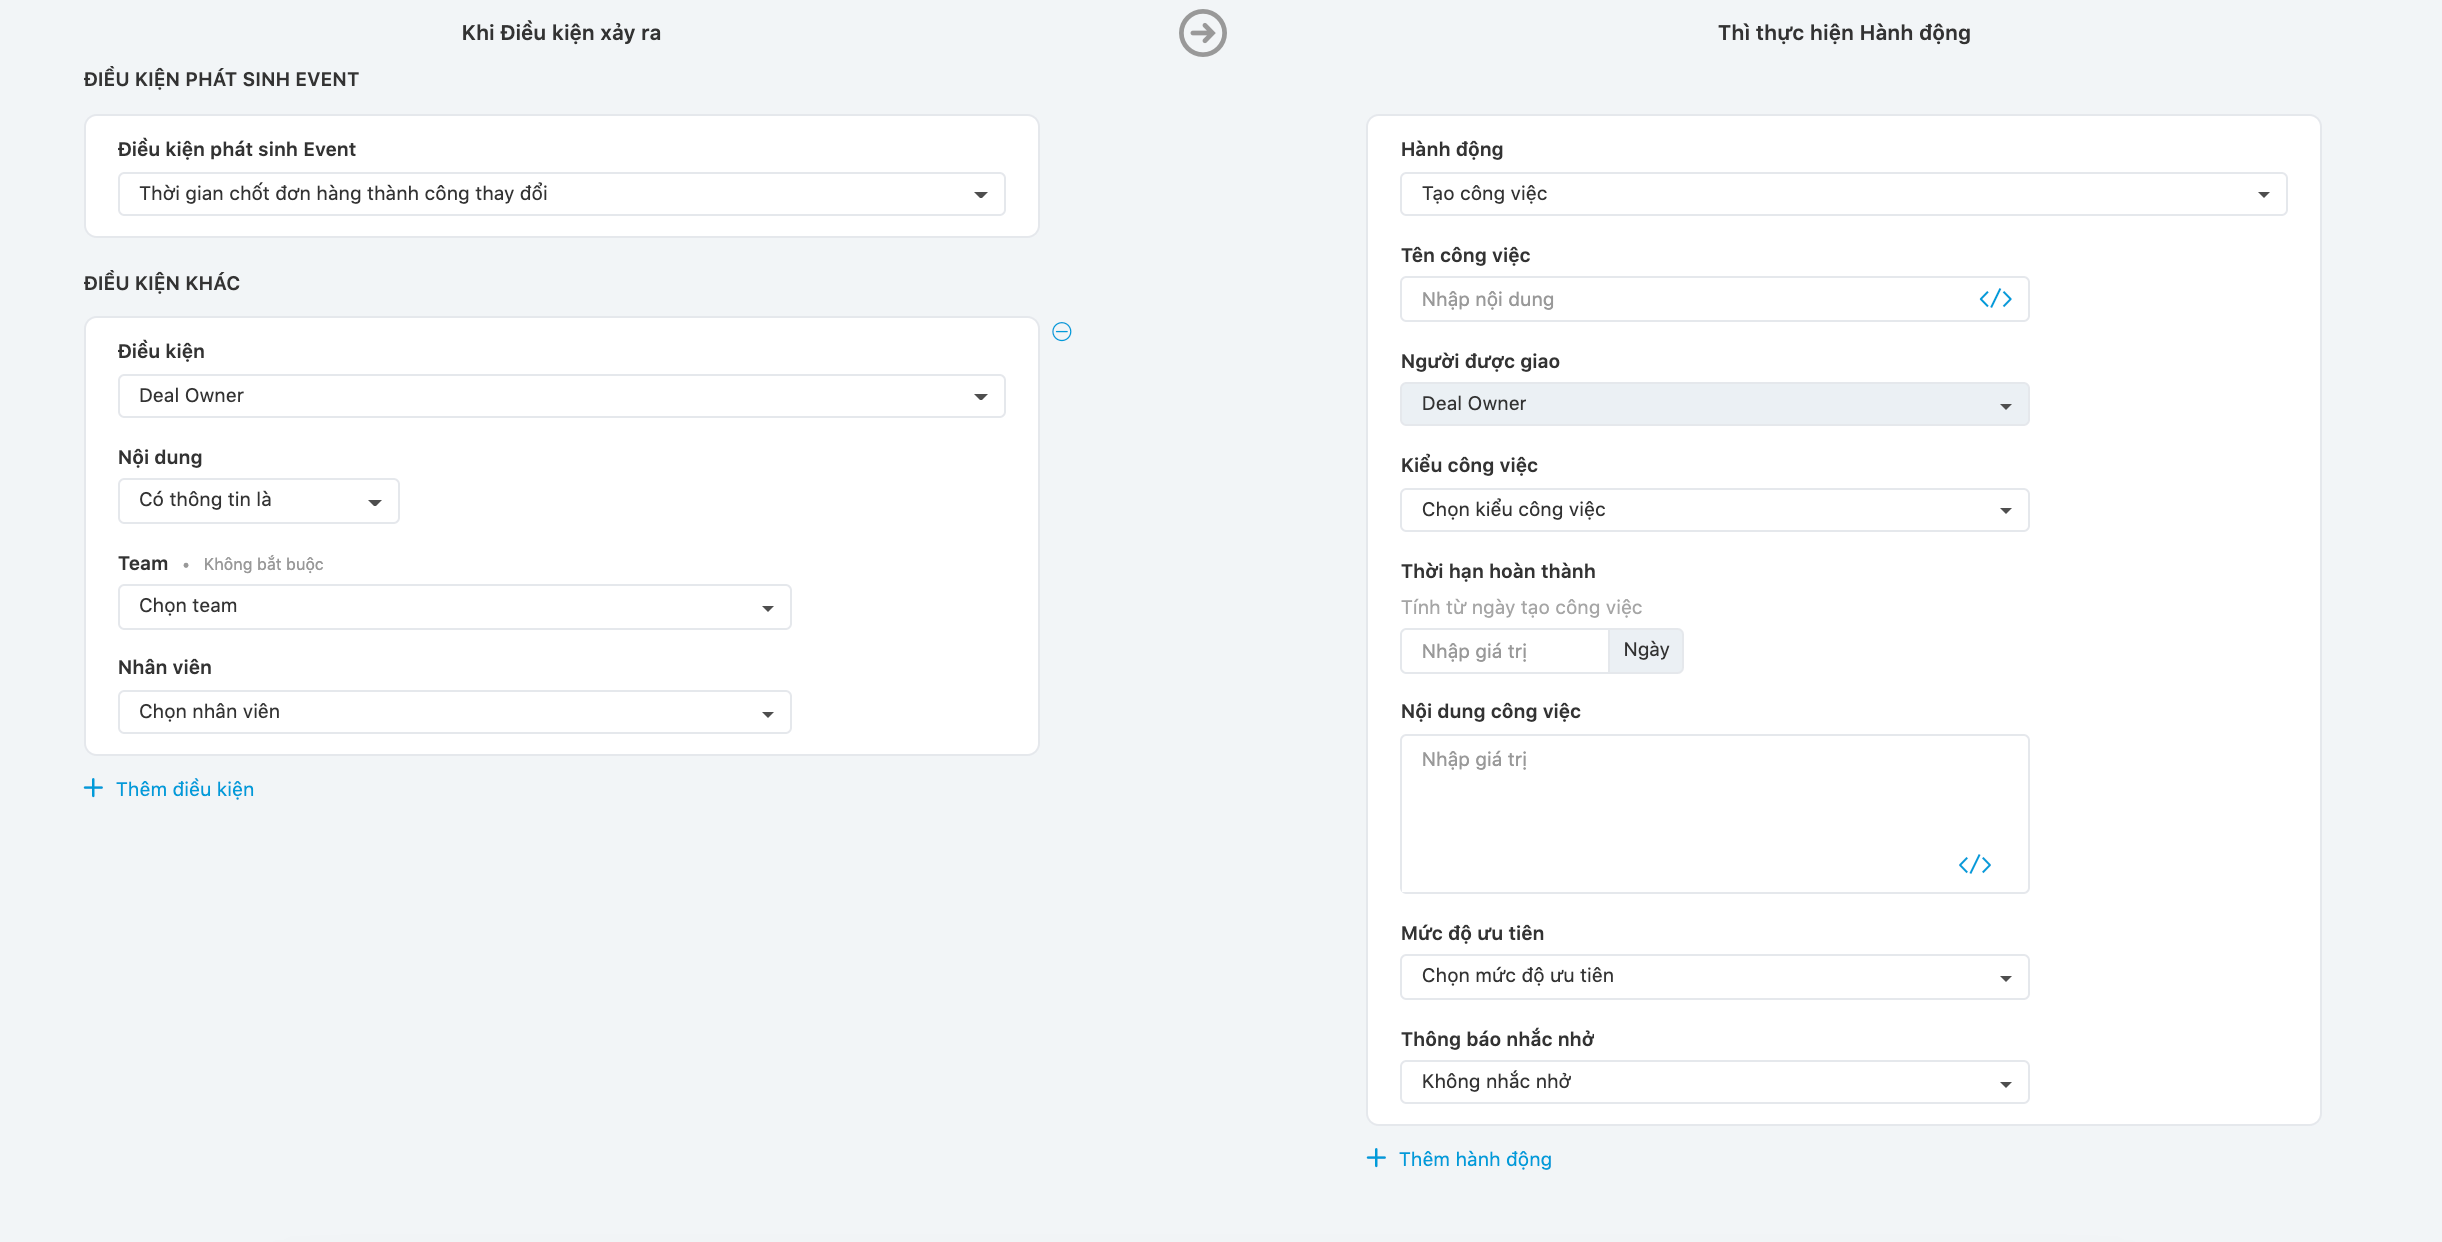Click the Thêm hành động link
Image resolution: width=2442 pixels, height=1242 pixels.
pyautogui.click(x=1475, y=1159)
